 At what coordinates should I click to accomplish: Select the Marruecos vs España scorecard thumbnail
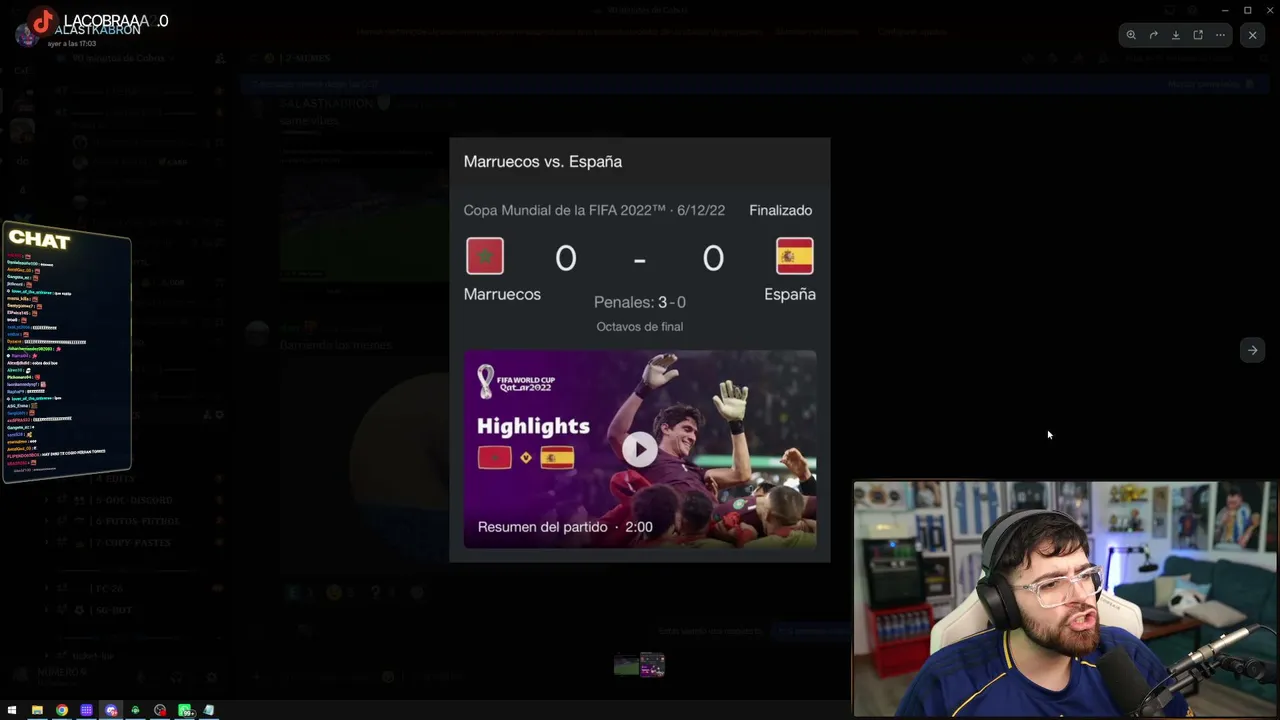[x=653, y=665]
